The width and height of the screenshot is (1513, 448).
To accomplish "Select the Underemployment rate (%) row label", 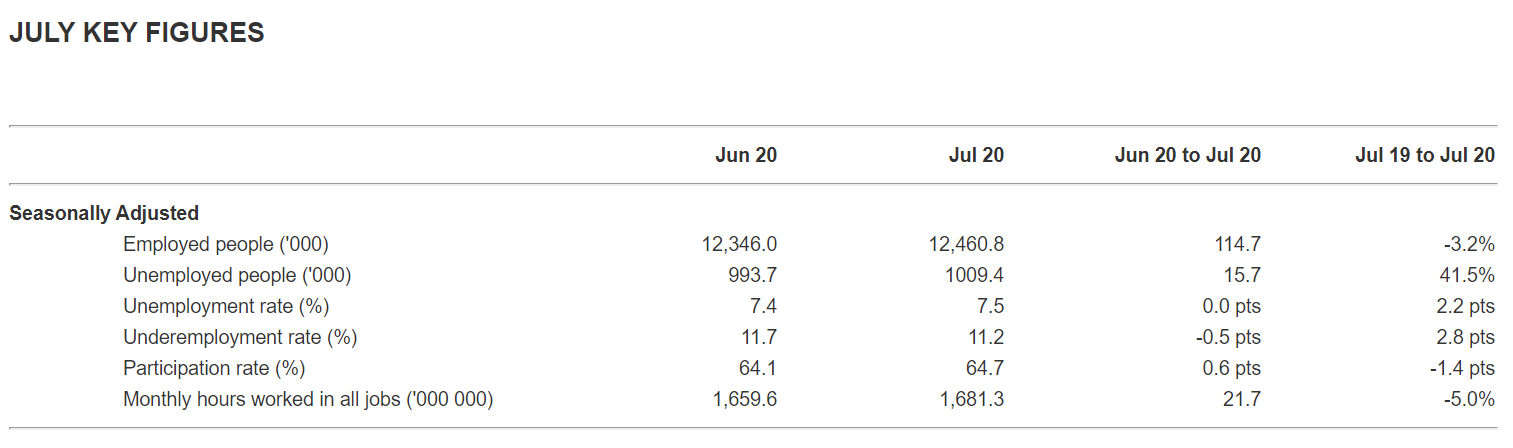I will [x=240, y=337].
